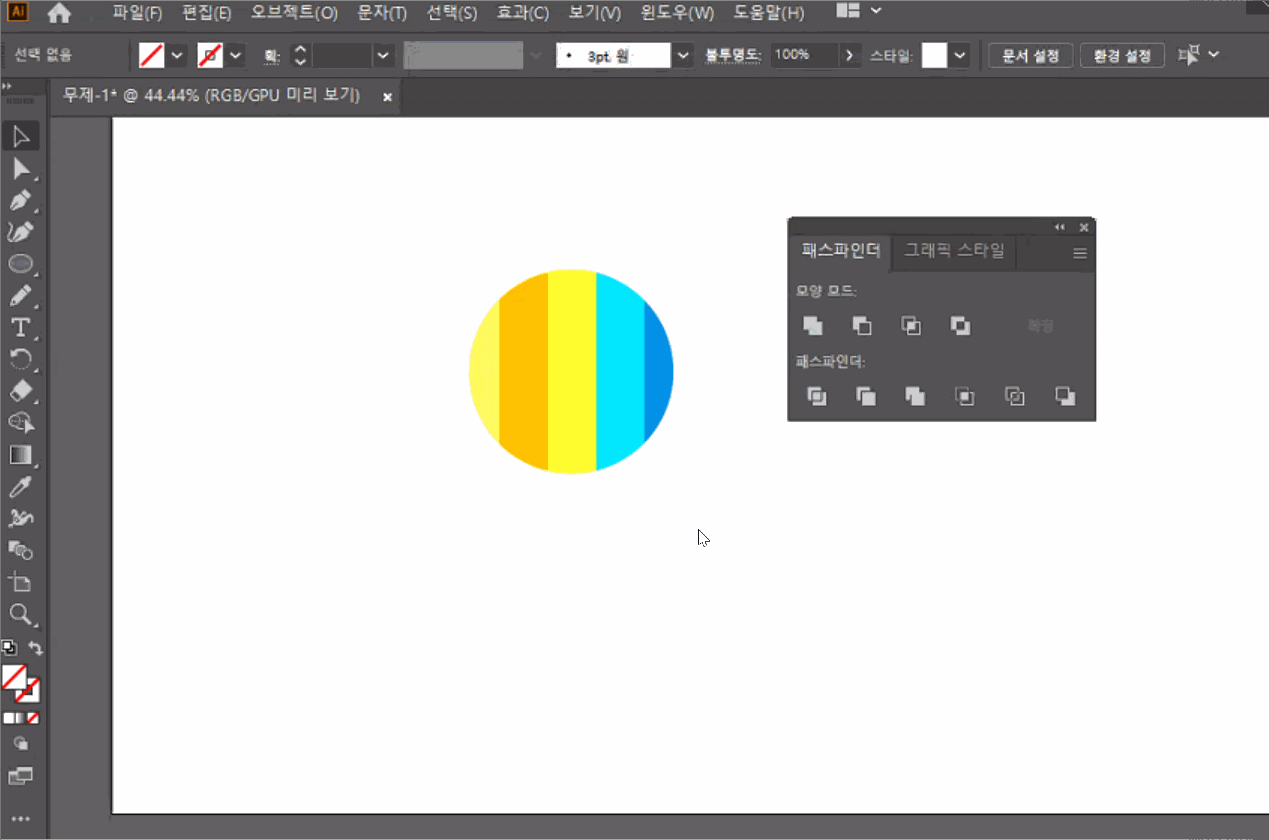Reset to default fill and stroke
Viewport: 1269px width, 840px height.
pyautogui.click(x=9, y=648)
